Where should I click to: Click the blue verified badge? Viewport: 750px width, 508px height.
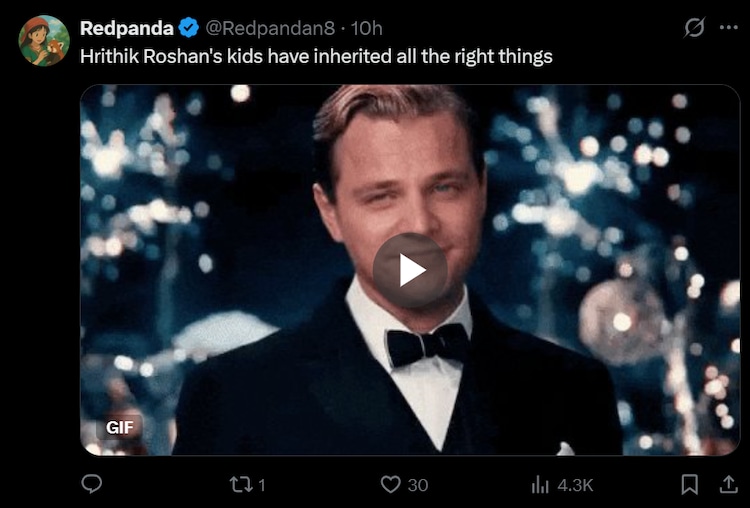coord(189,28)
